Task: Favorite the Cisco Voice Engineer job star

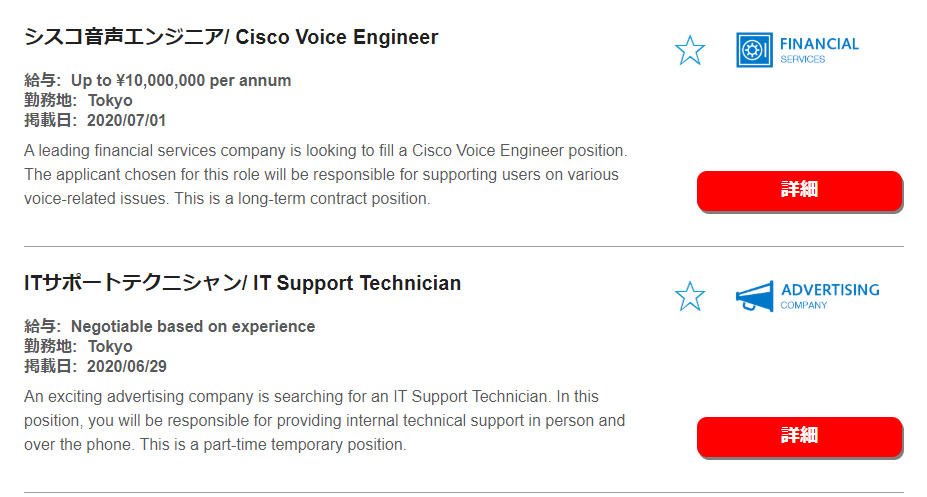Action: (x=690, y=50)
